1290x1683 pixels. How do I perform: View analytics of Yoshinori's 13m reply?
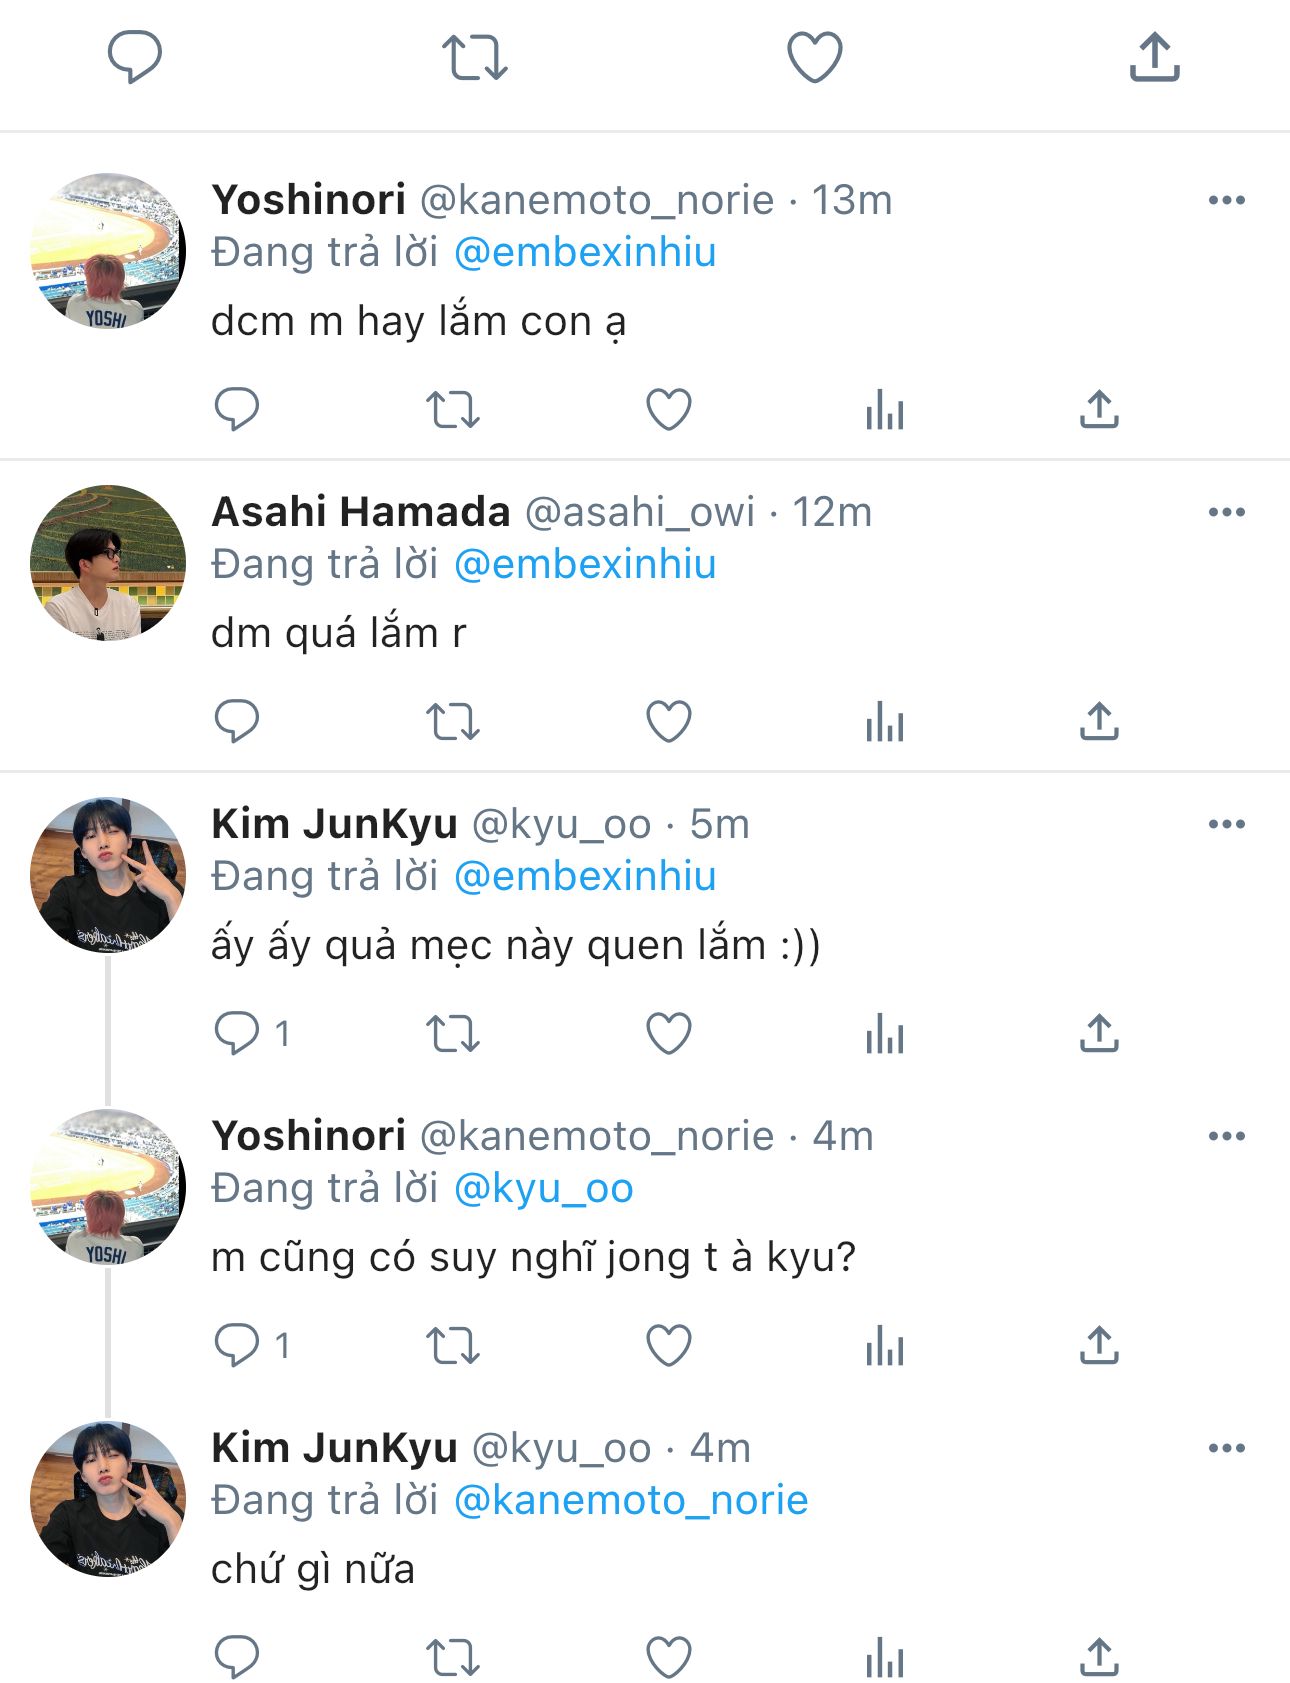[885, 410]
